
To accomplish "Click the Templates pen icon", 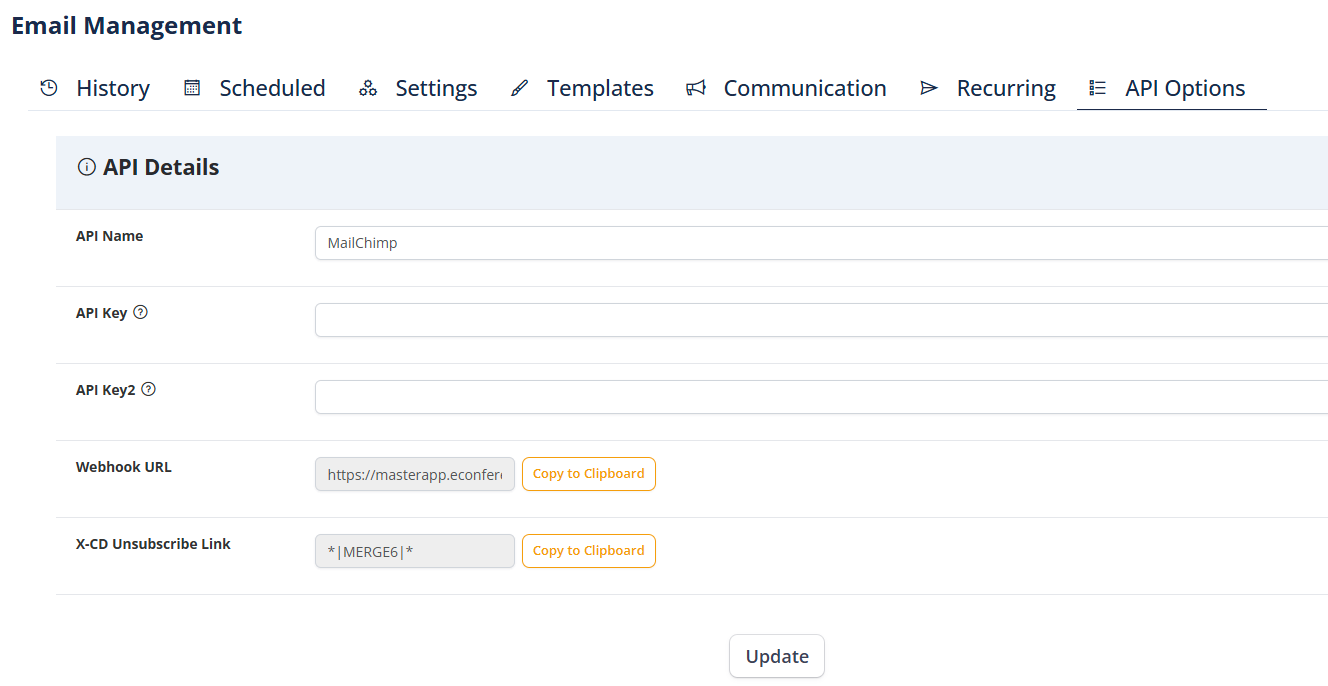I will pyautogui.click(x=519, y=88).
